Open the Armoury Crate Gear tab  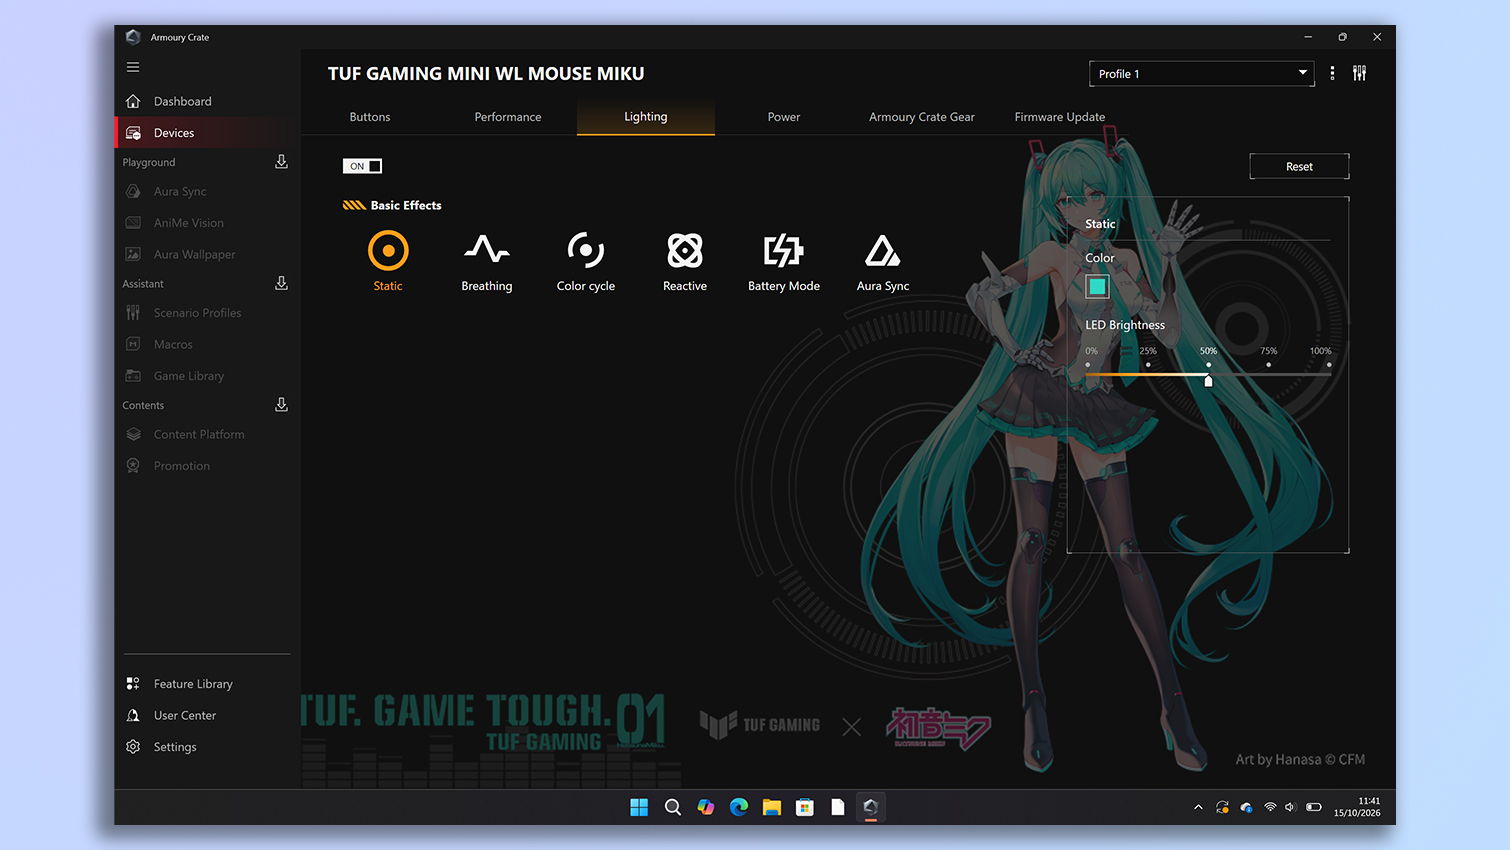[922, 117]
